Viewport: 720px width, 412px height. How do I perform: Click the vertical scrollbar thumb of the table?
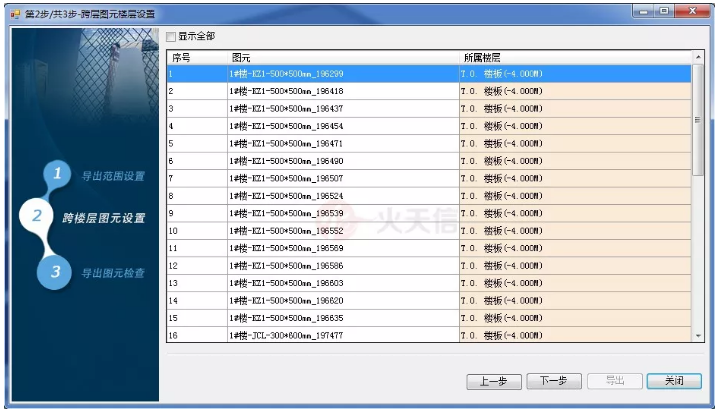(x=698, y=119)
